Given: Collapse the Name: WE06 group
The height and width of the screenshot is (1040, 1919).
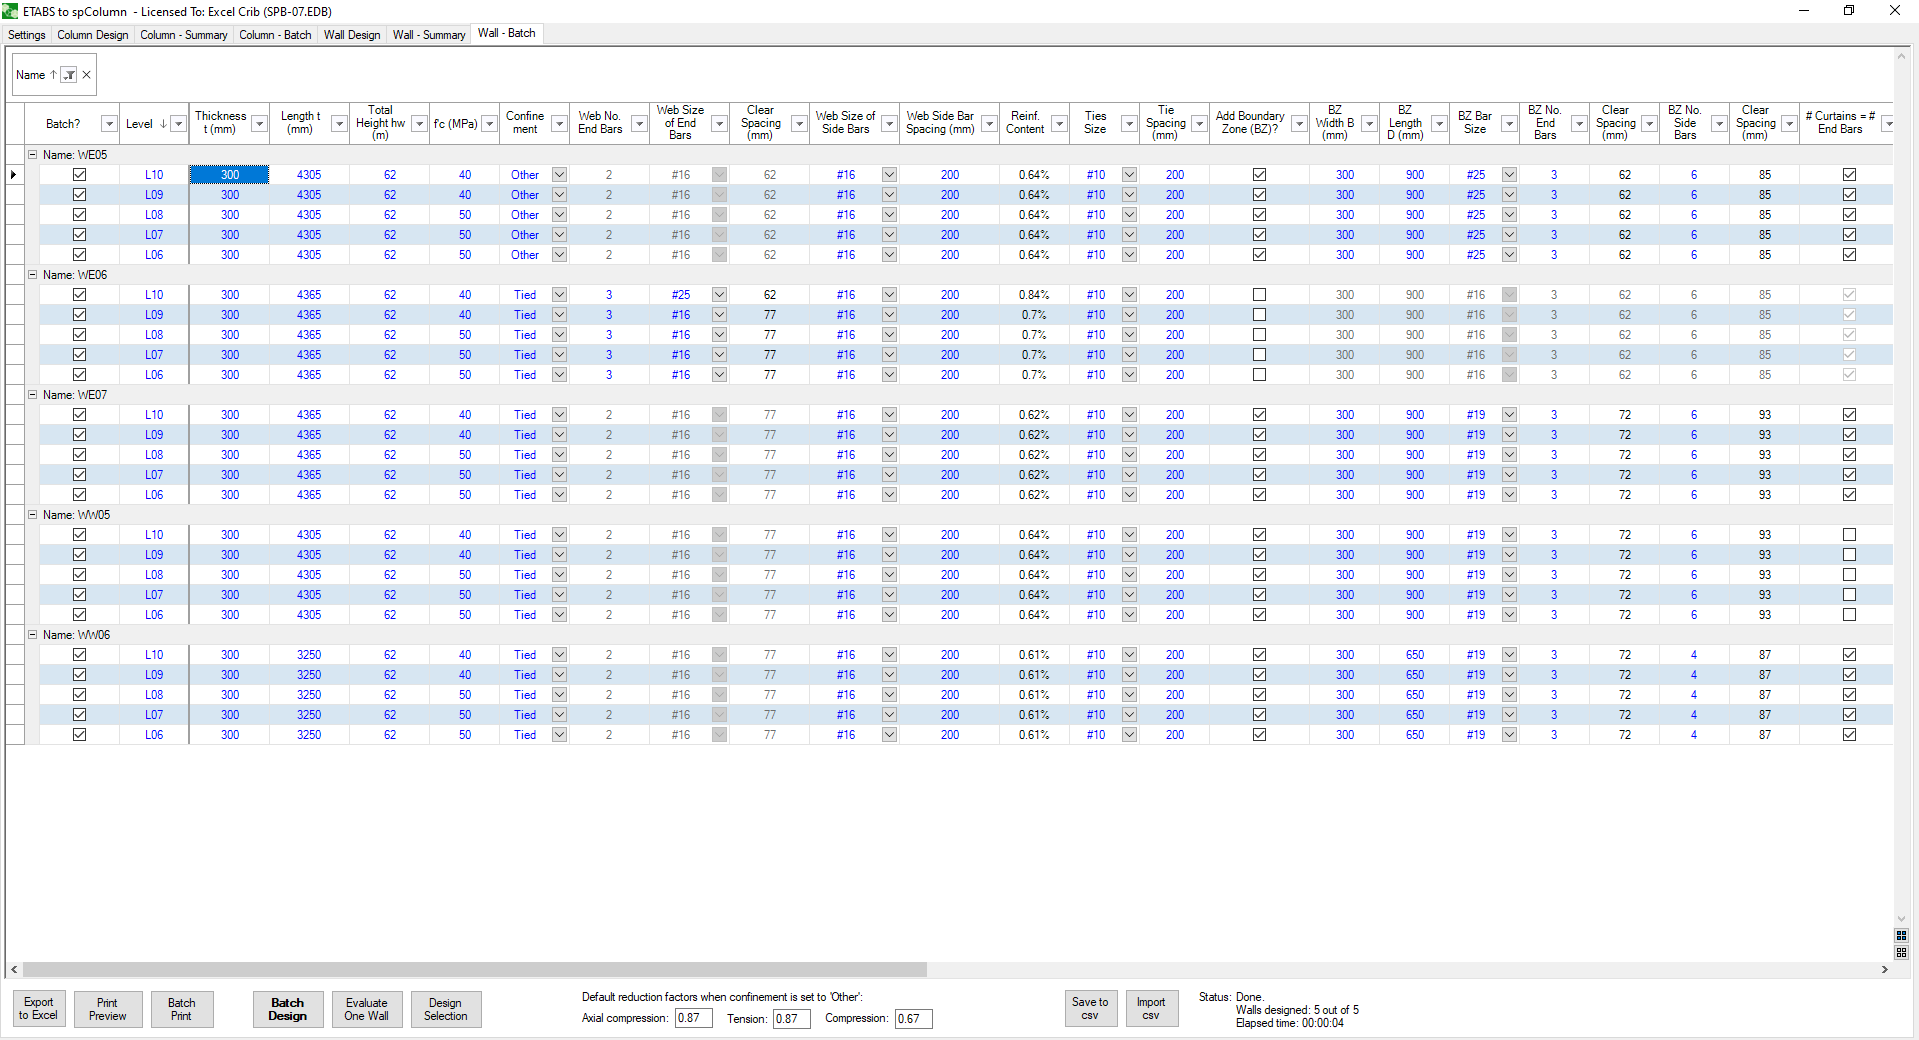Looking at the screenshot, I should coord(32,275).
